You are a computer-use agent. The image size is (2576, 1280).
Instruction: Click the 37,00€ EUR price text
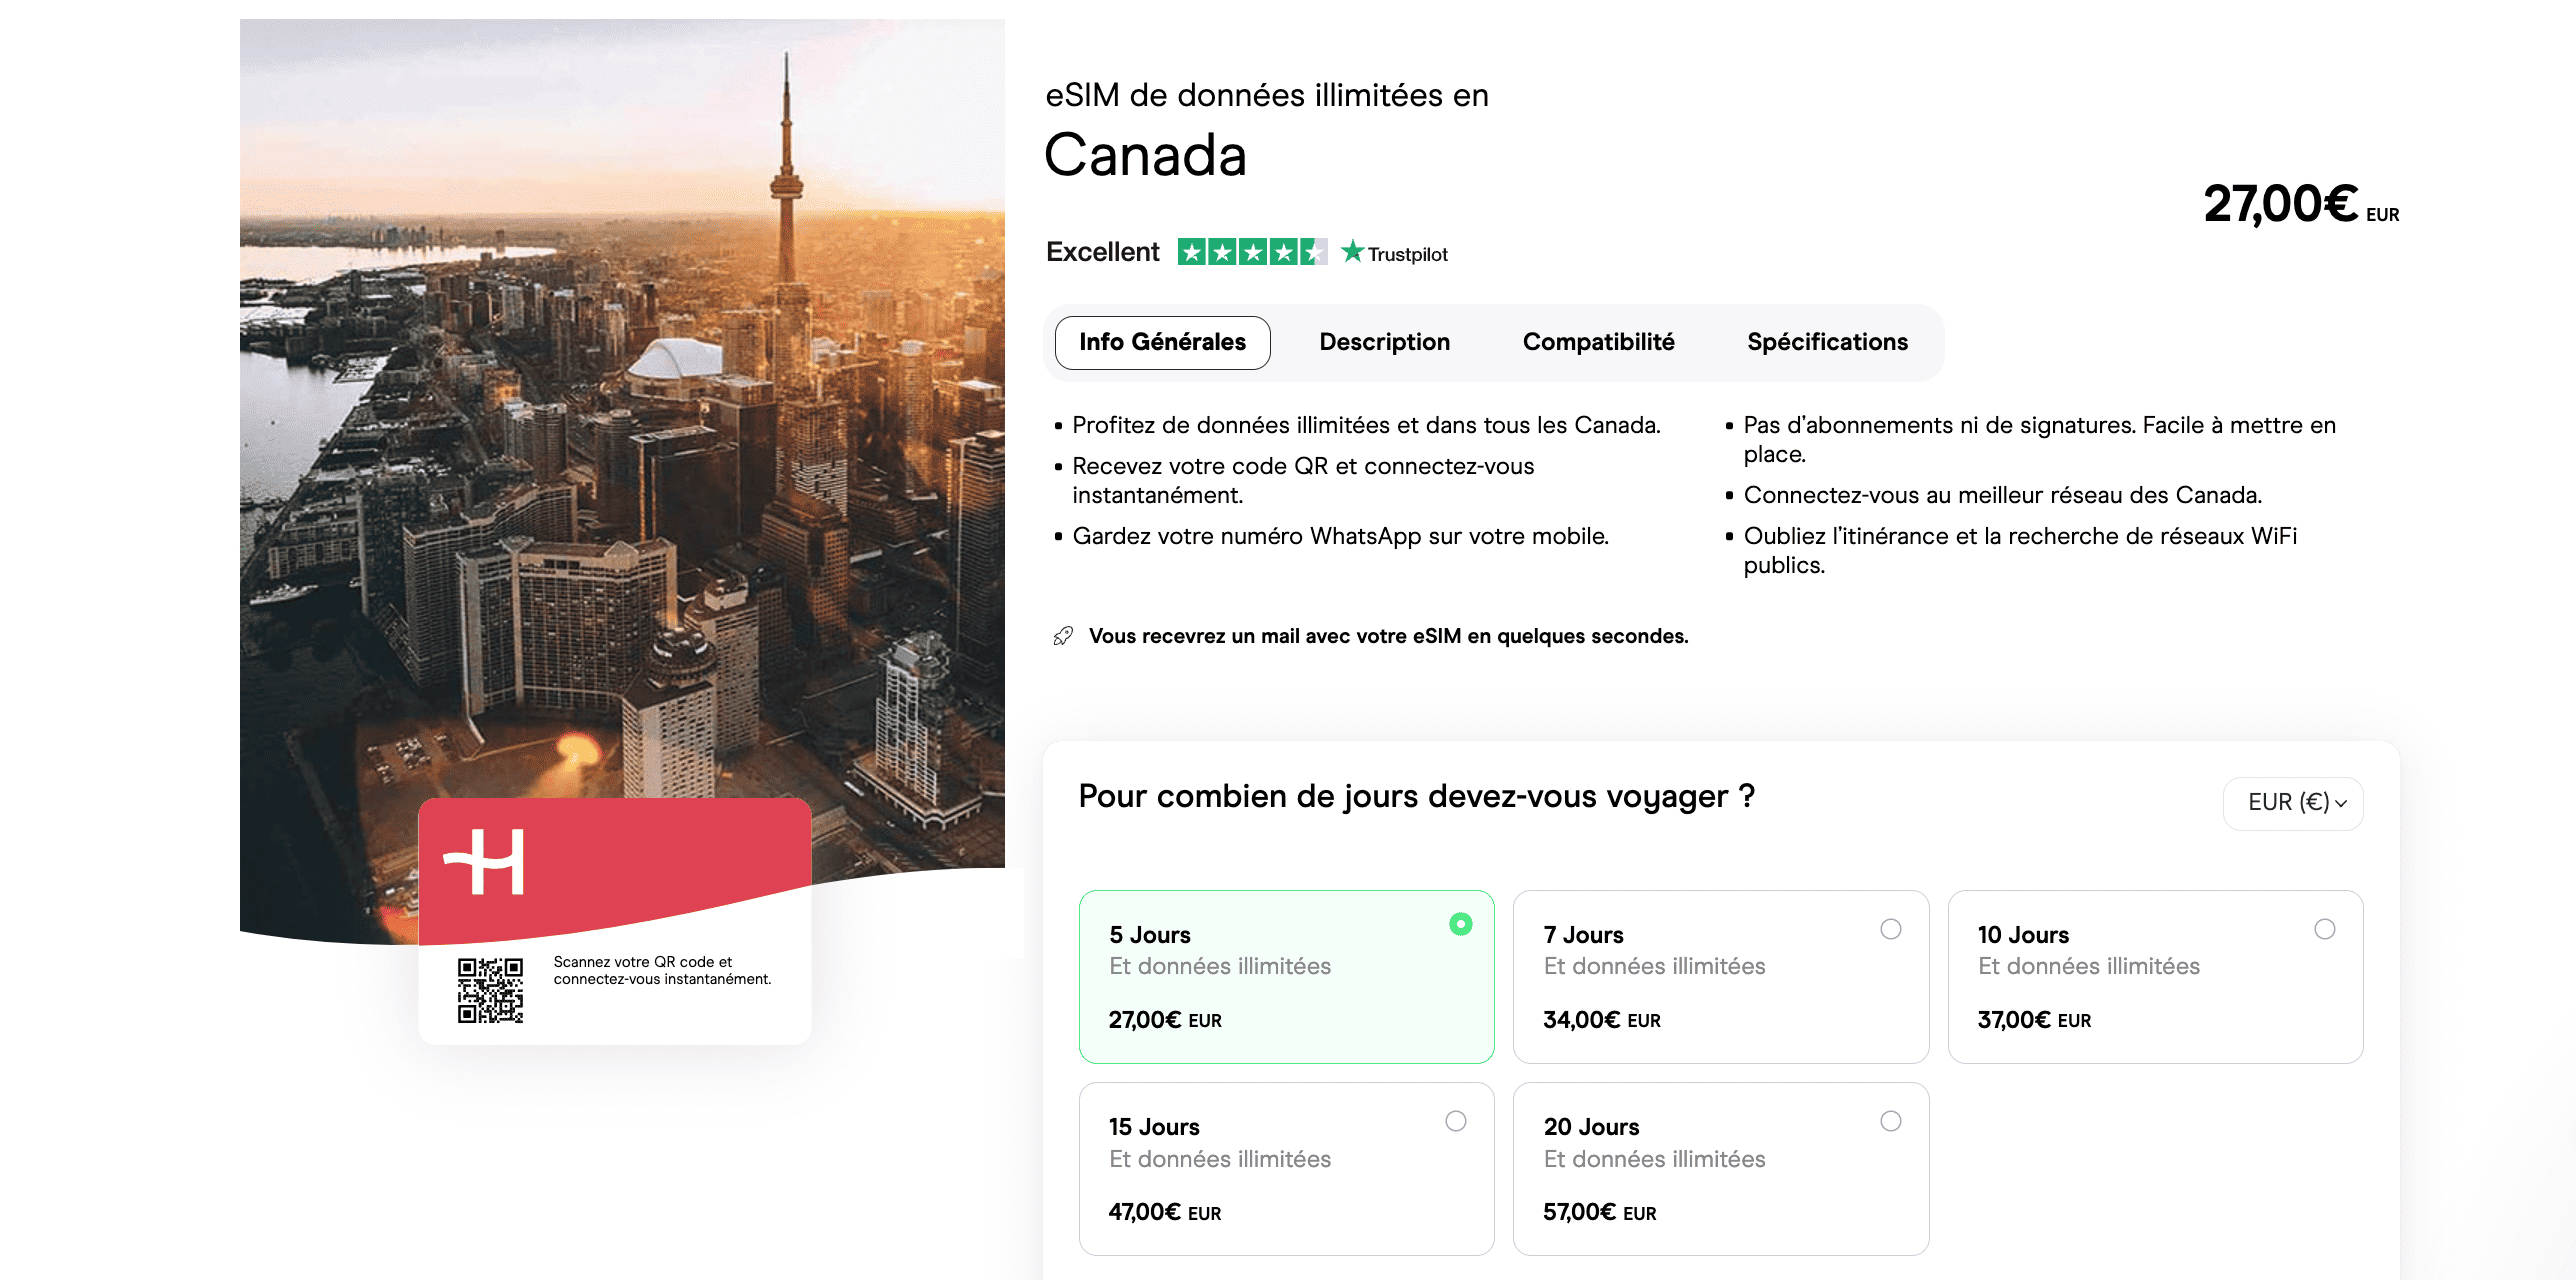pos(2034,1020)
